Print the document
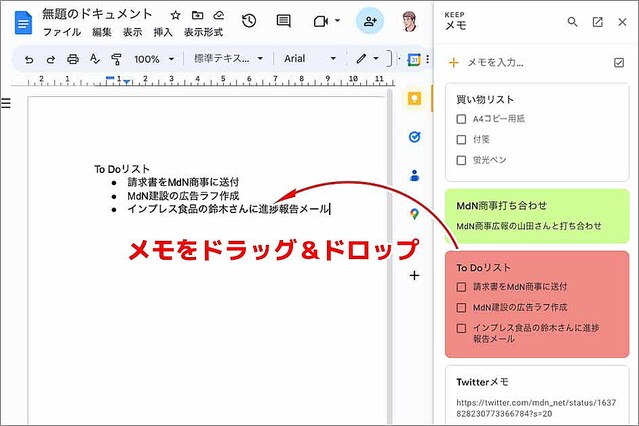This screenshot has height=426, width=639. pos(73,60)
